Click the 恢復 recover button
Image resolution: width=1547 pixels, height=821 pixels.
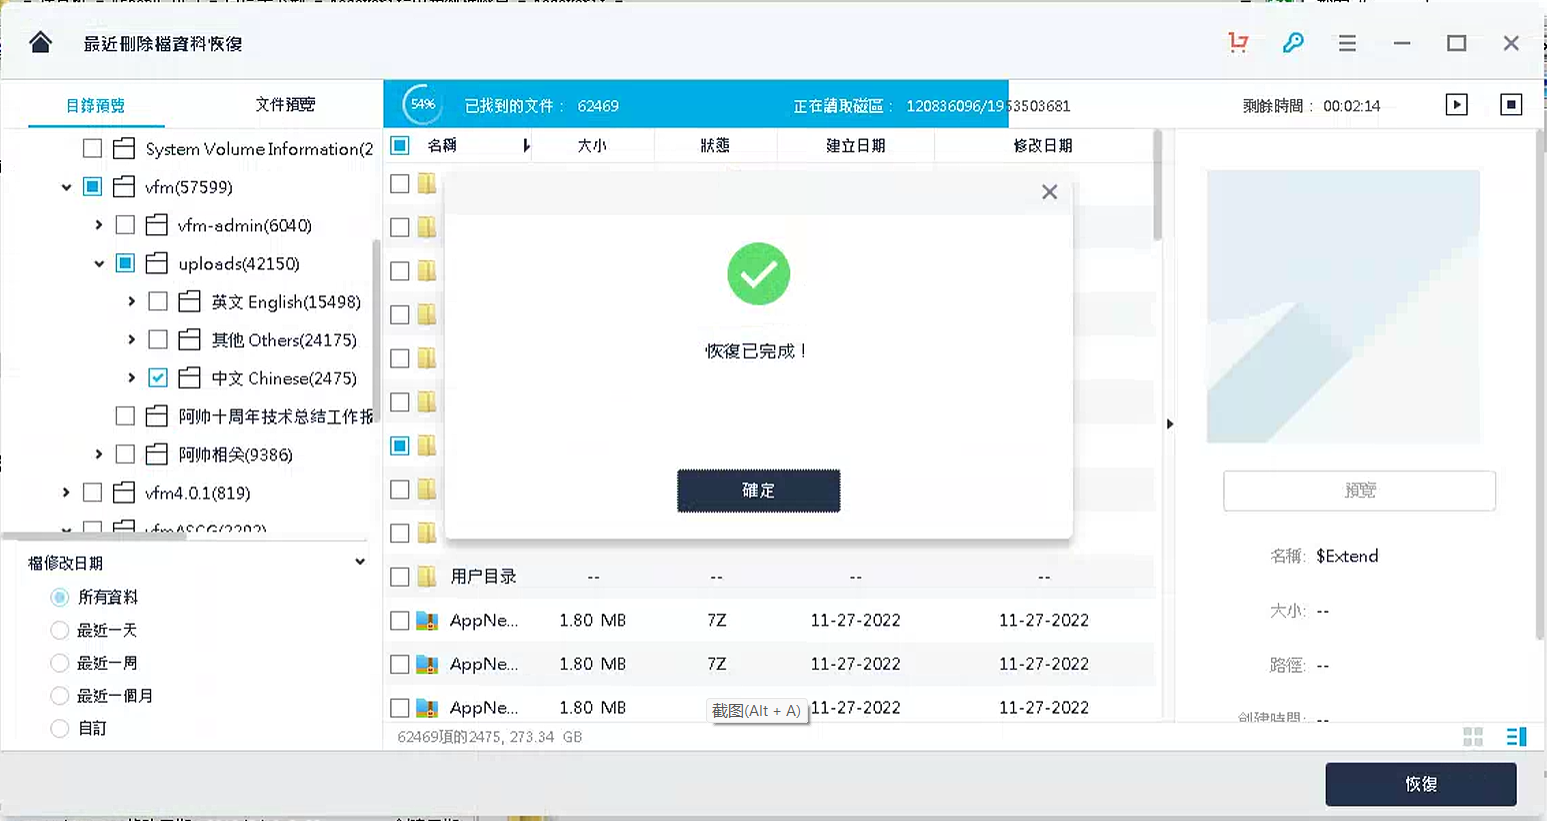[x=1420, y=784]
